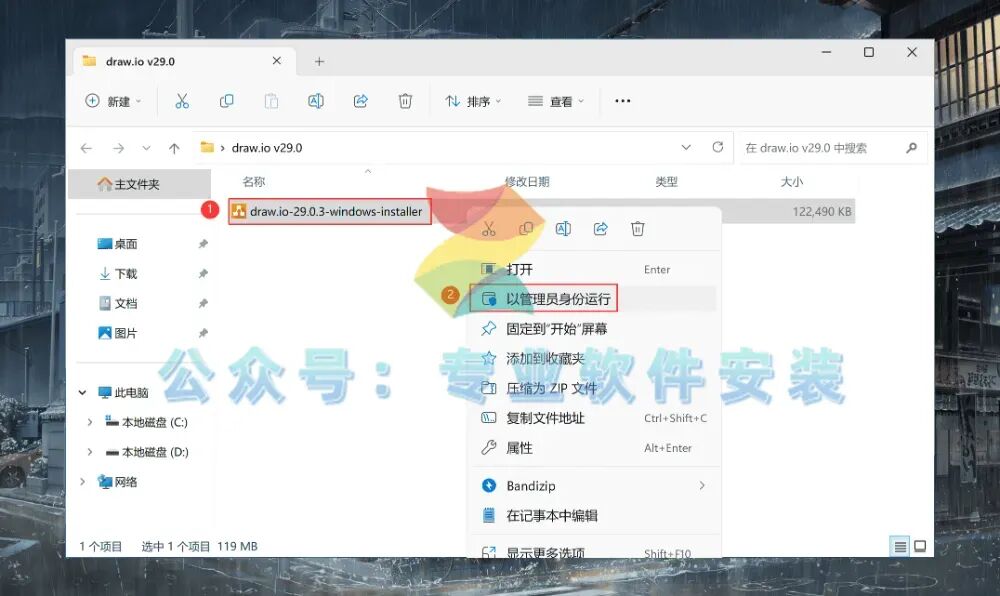Open the Bandizip submenu arrow
1000x596 pixels.
pos(702,486)
